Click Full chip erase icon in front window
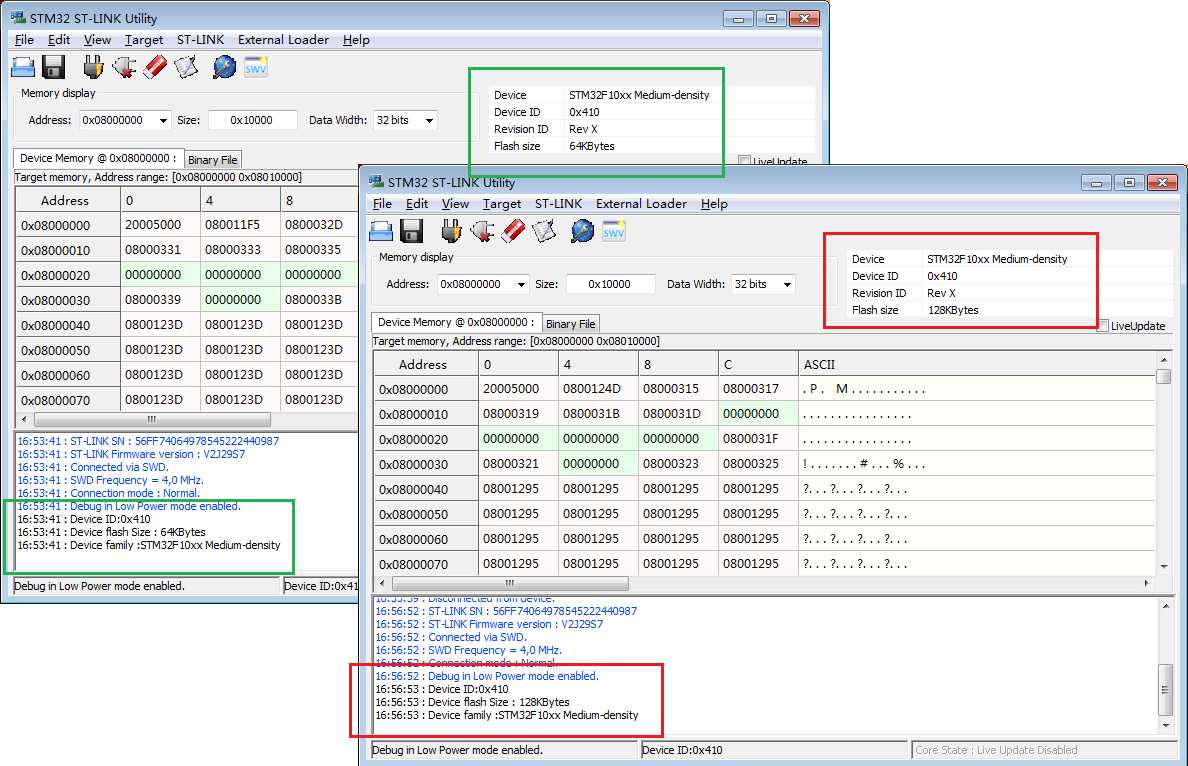 (513, 231)
